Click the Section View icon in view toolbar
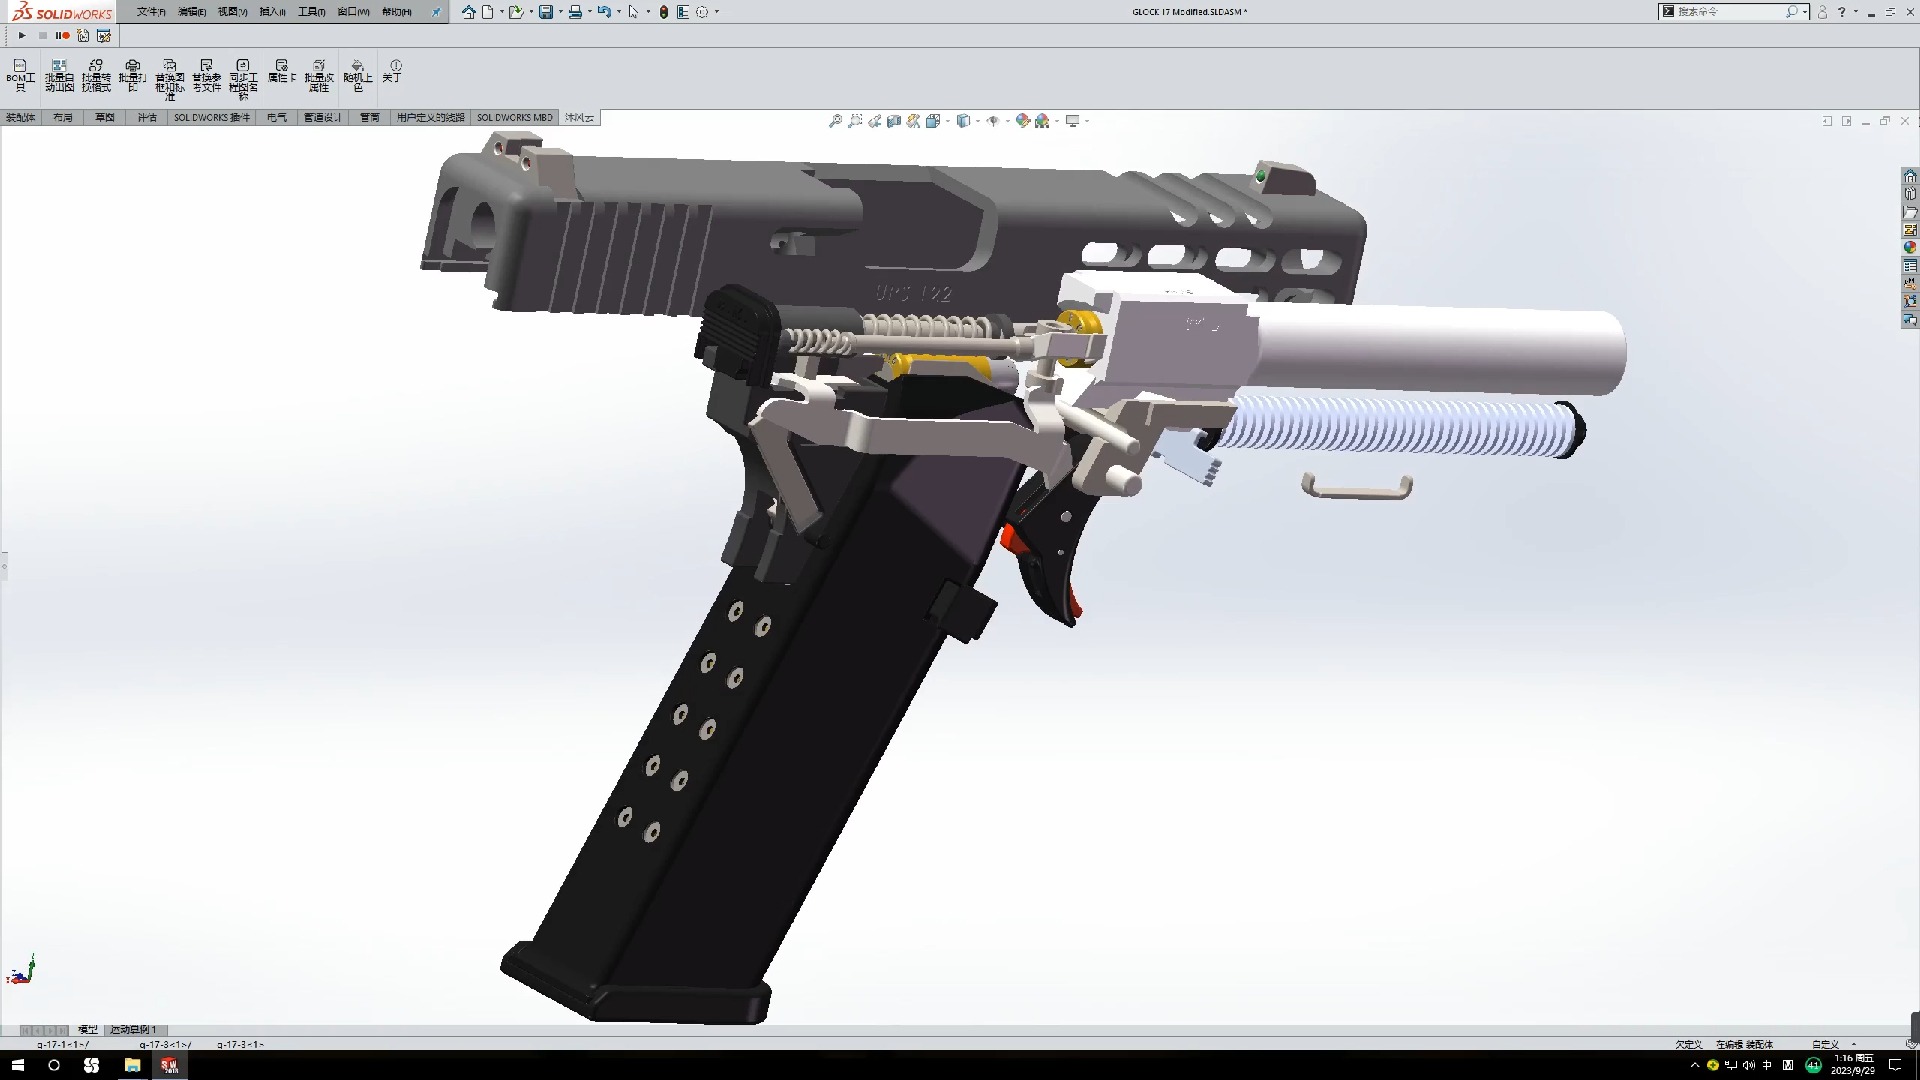Image resolution: width=1920 pixels, height=1080 pixels. 894,121
